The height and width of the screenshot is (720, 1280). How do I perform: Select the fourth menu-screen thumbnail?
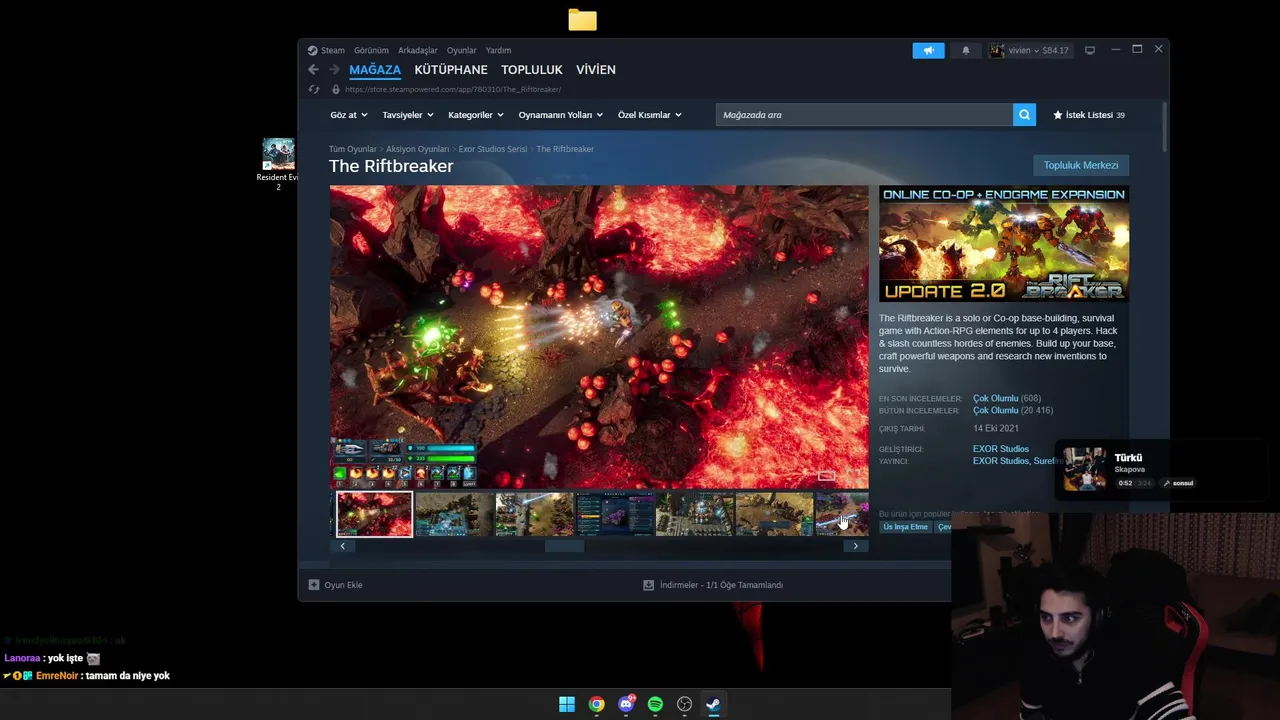[x=614, y=514]
